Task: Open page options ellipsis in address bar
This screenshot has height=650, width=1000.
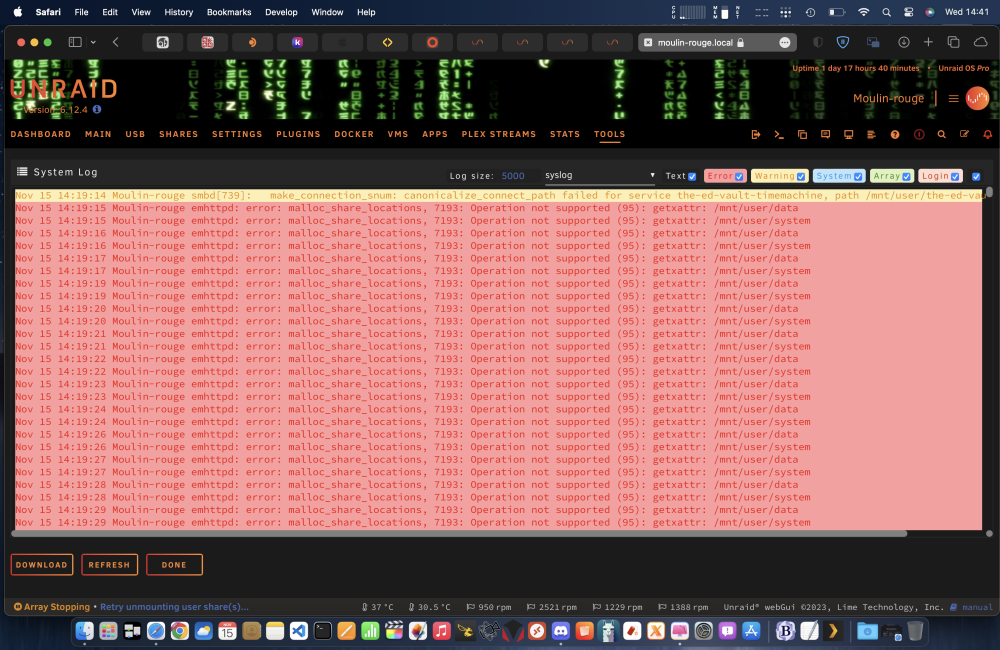Action: tap(785, 42)
